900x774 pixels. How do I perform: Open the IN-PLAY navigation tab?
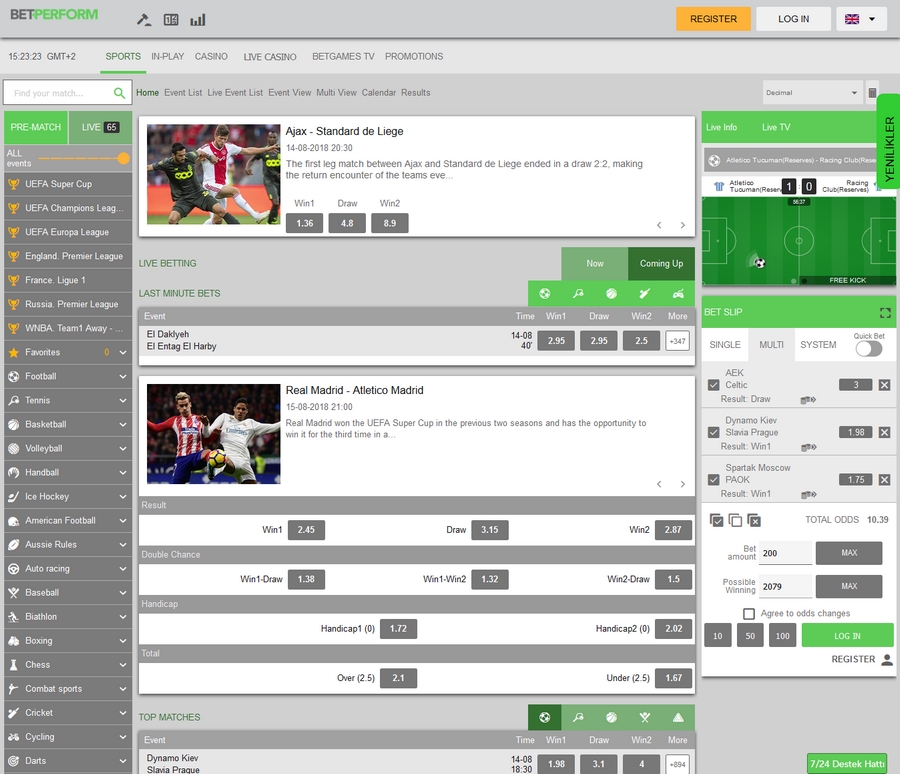pyautogui.click(x=168, y=56)
